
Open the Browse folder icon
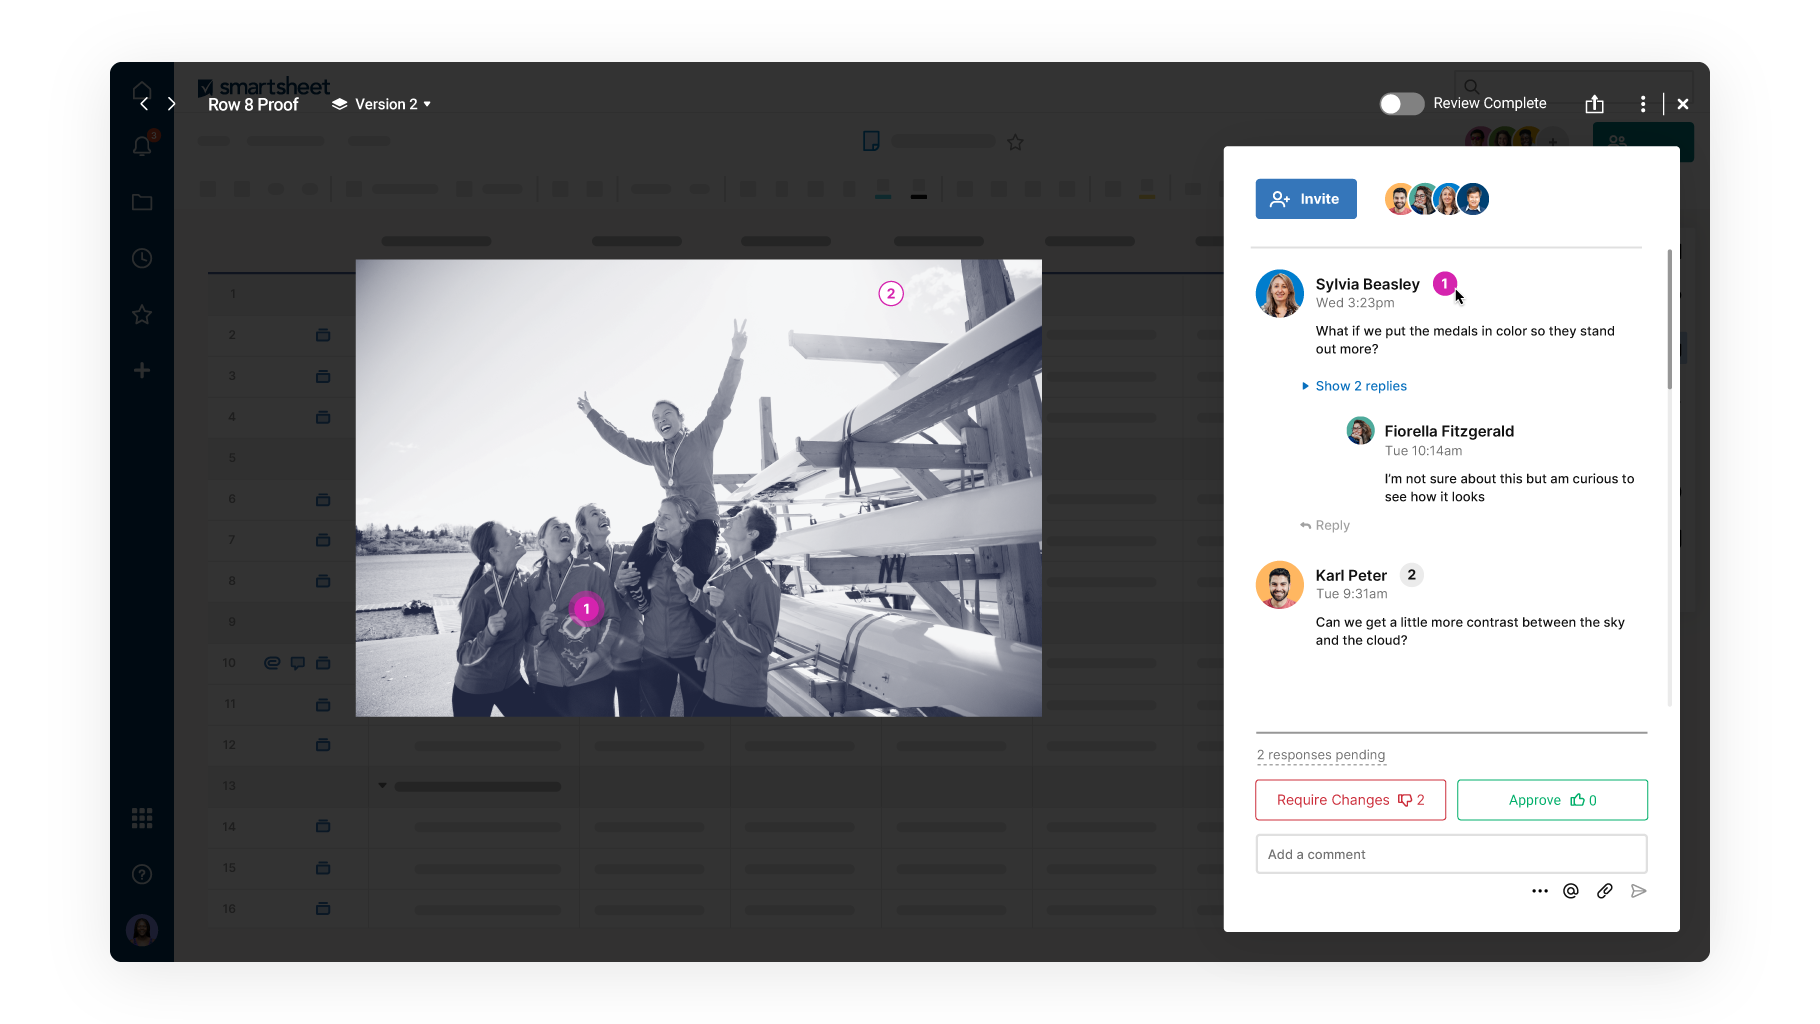(142, 202)
